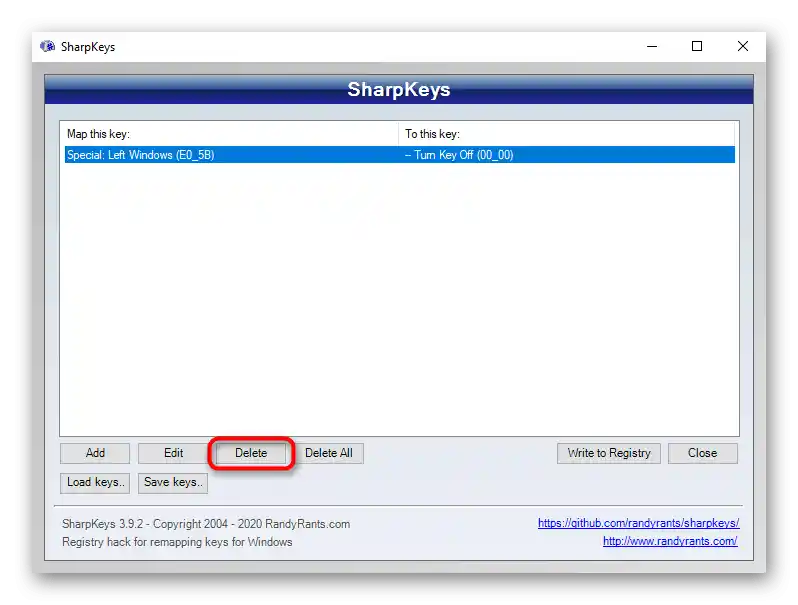Screen dimensions: 798x605
Task: Visit the randyrants.com link
Action: click(670, 541)
